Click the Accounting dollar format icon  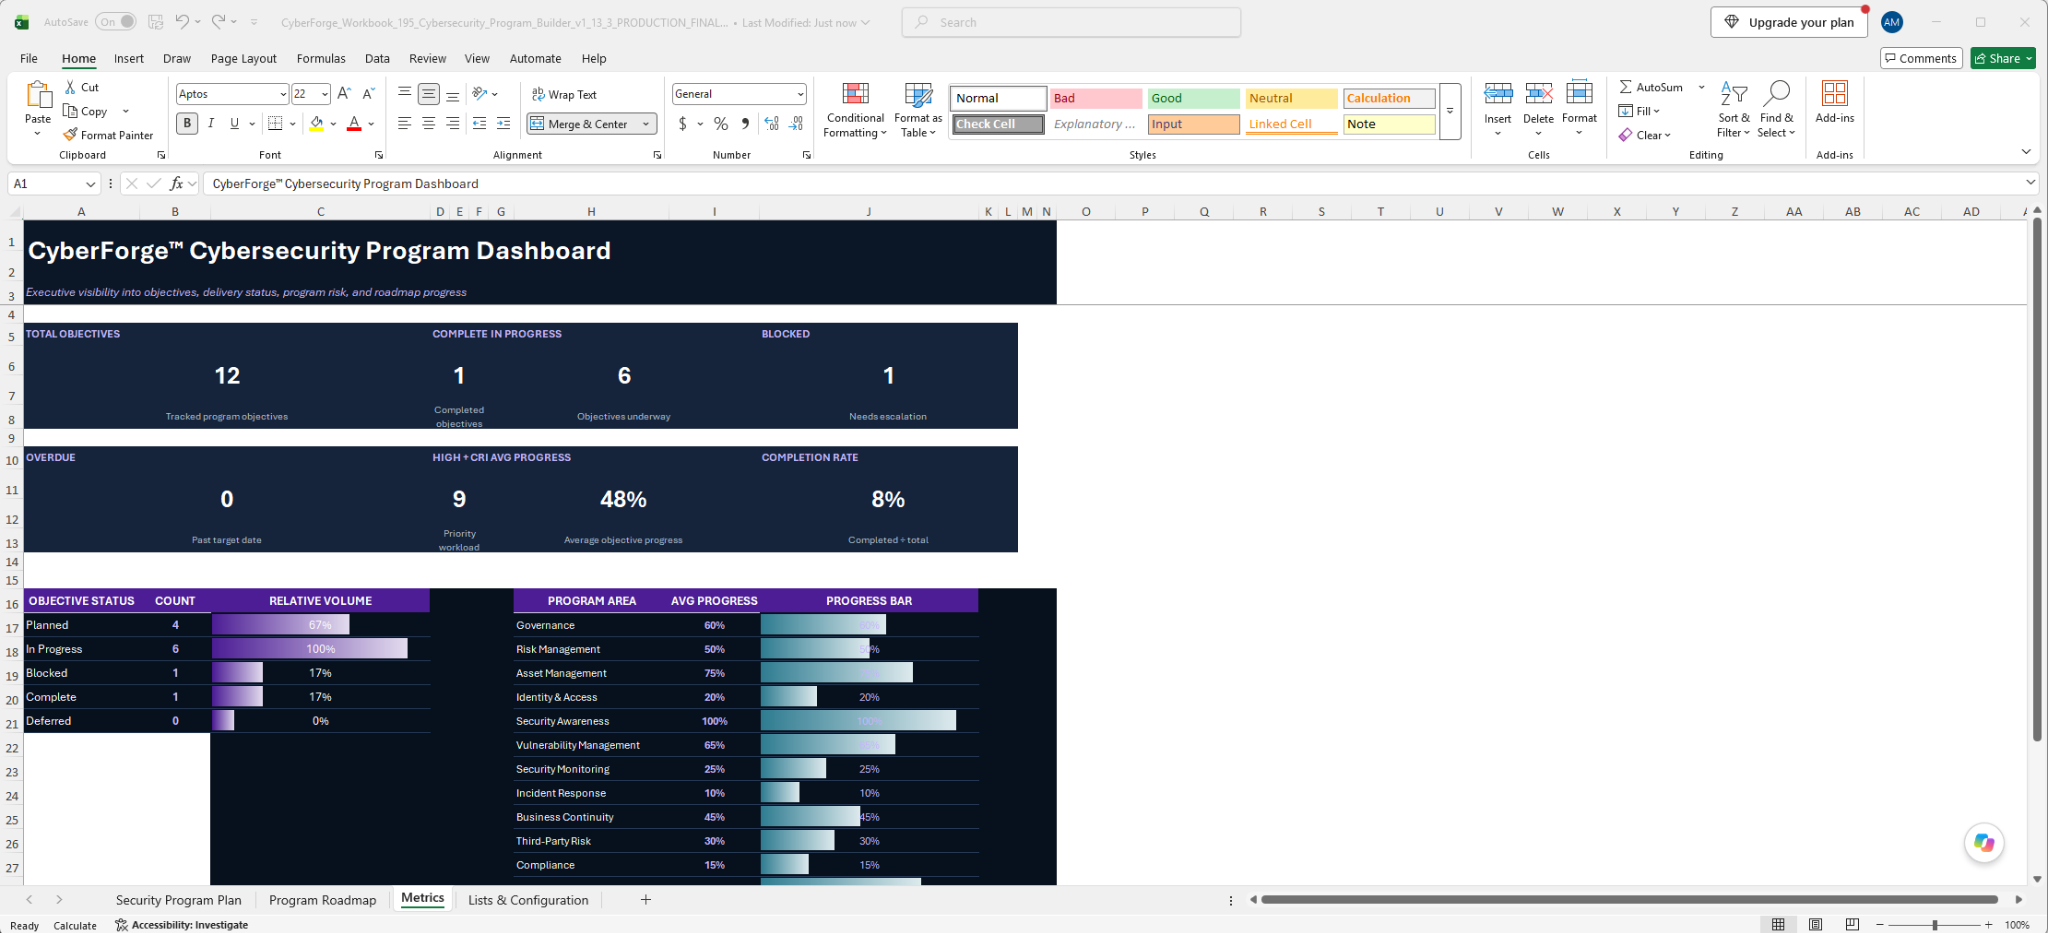click(682, 123)
